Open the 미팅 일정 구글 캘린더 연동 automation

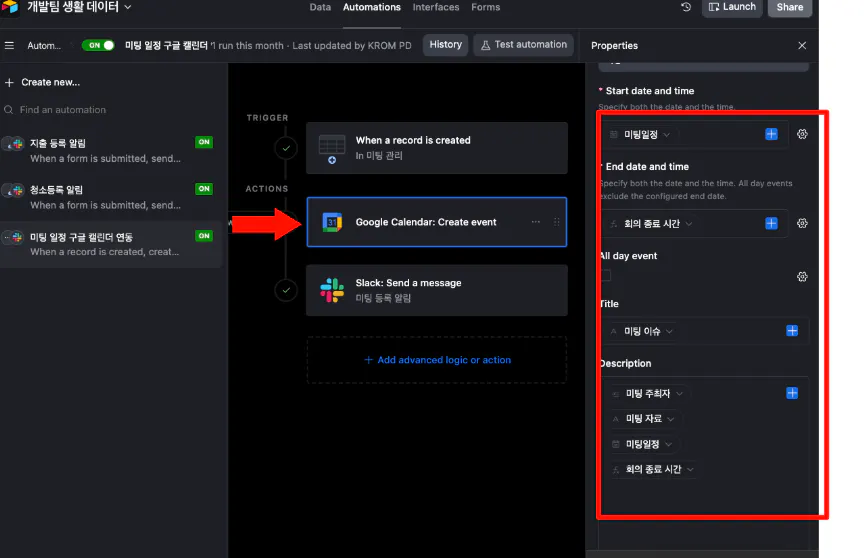pos(111,244)
